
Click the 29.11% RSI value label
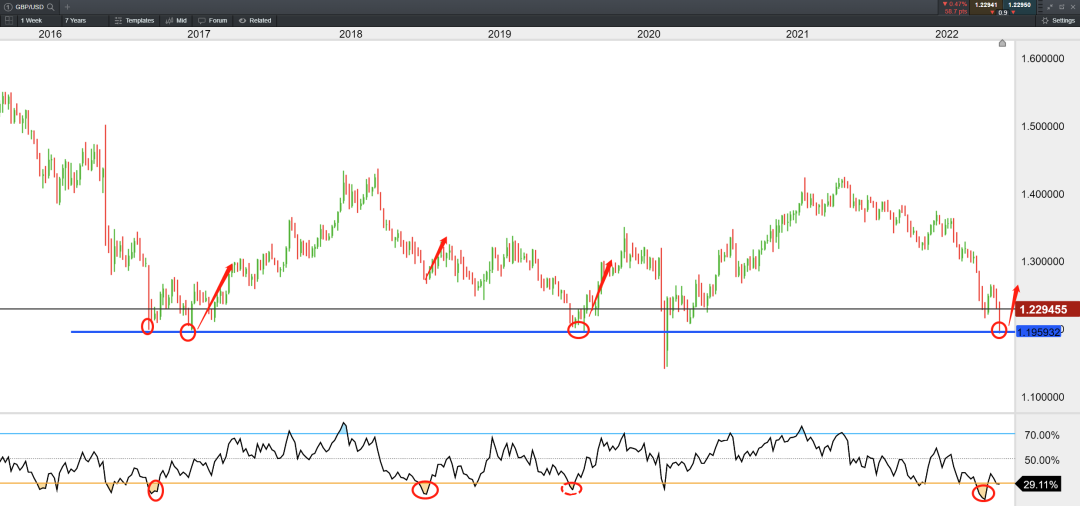click(x=1040, y=485)
